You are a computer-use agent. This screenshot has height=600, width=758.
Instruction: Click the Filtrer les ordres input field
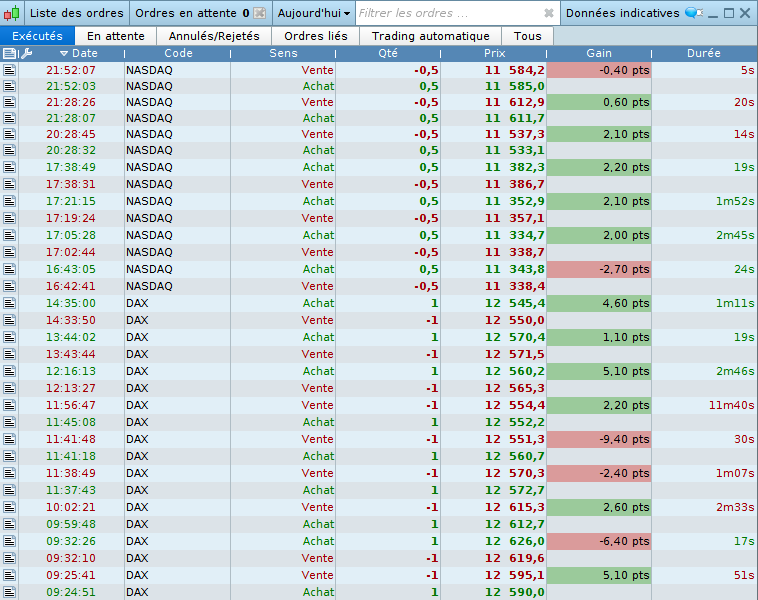448,14
